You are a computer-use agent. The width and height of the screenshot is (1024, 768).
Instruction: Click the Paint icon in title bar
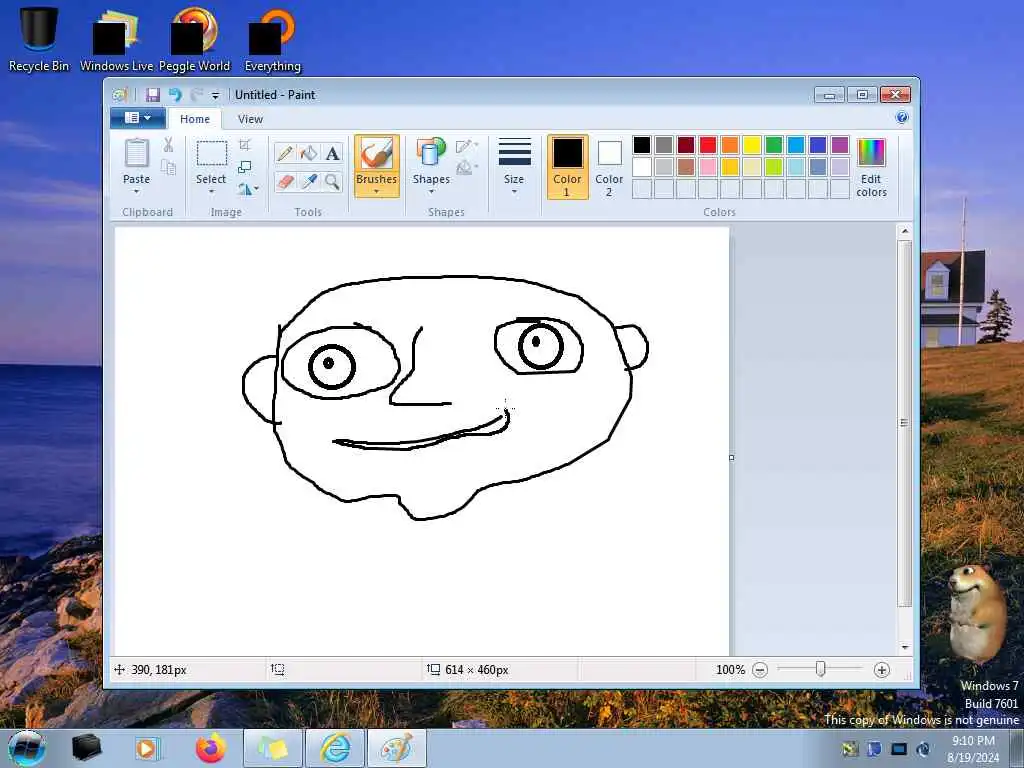(x=120, y=95)
